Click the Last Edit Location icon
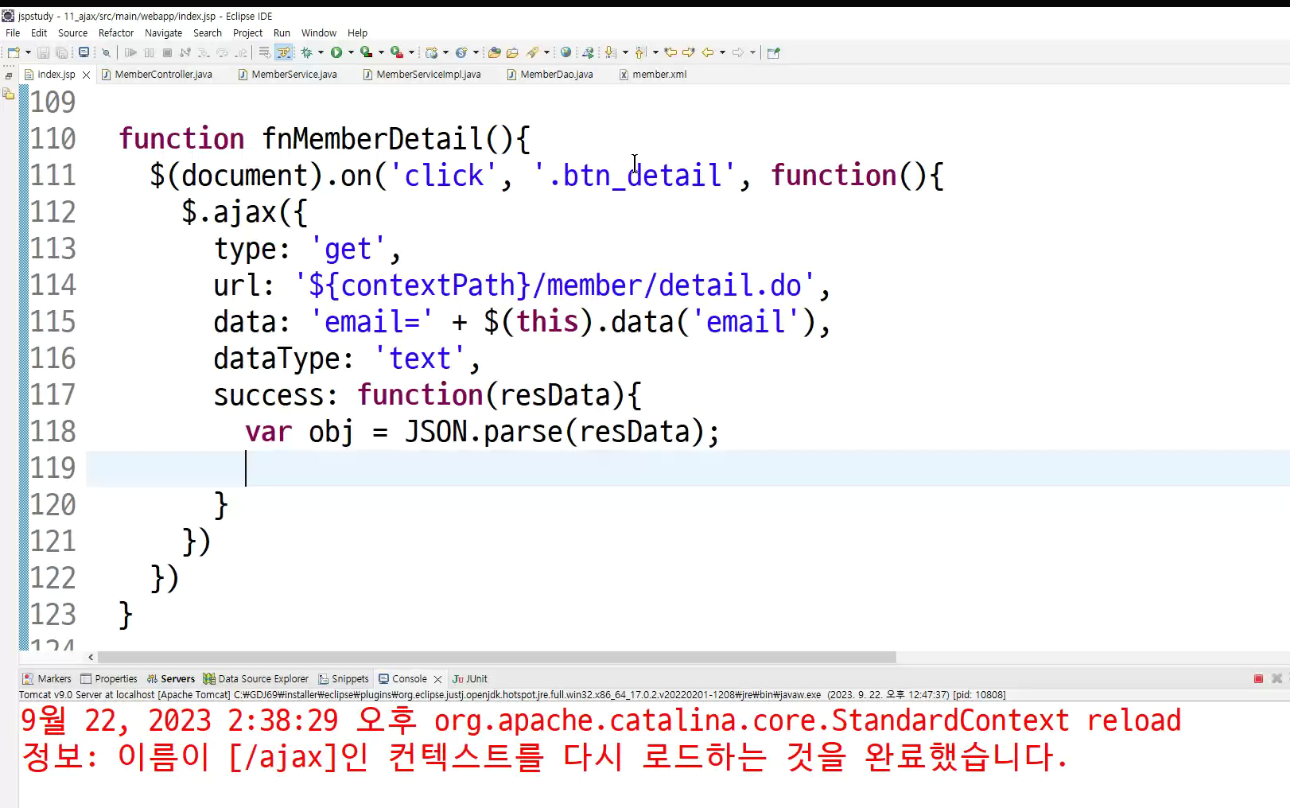1290x808 pixels. click(671, 52)
